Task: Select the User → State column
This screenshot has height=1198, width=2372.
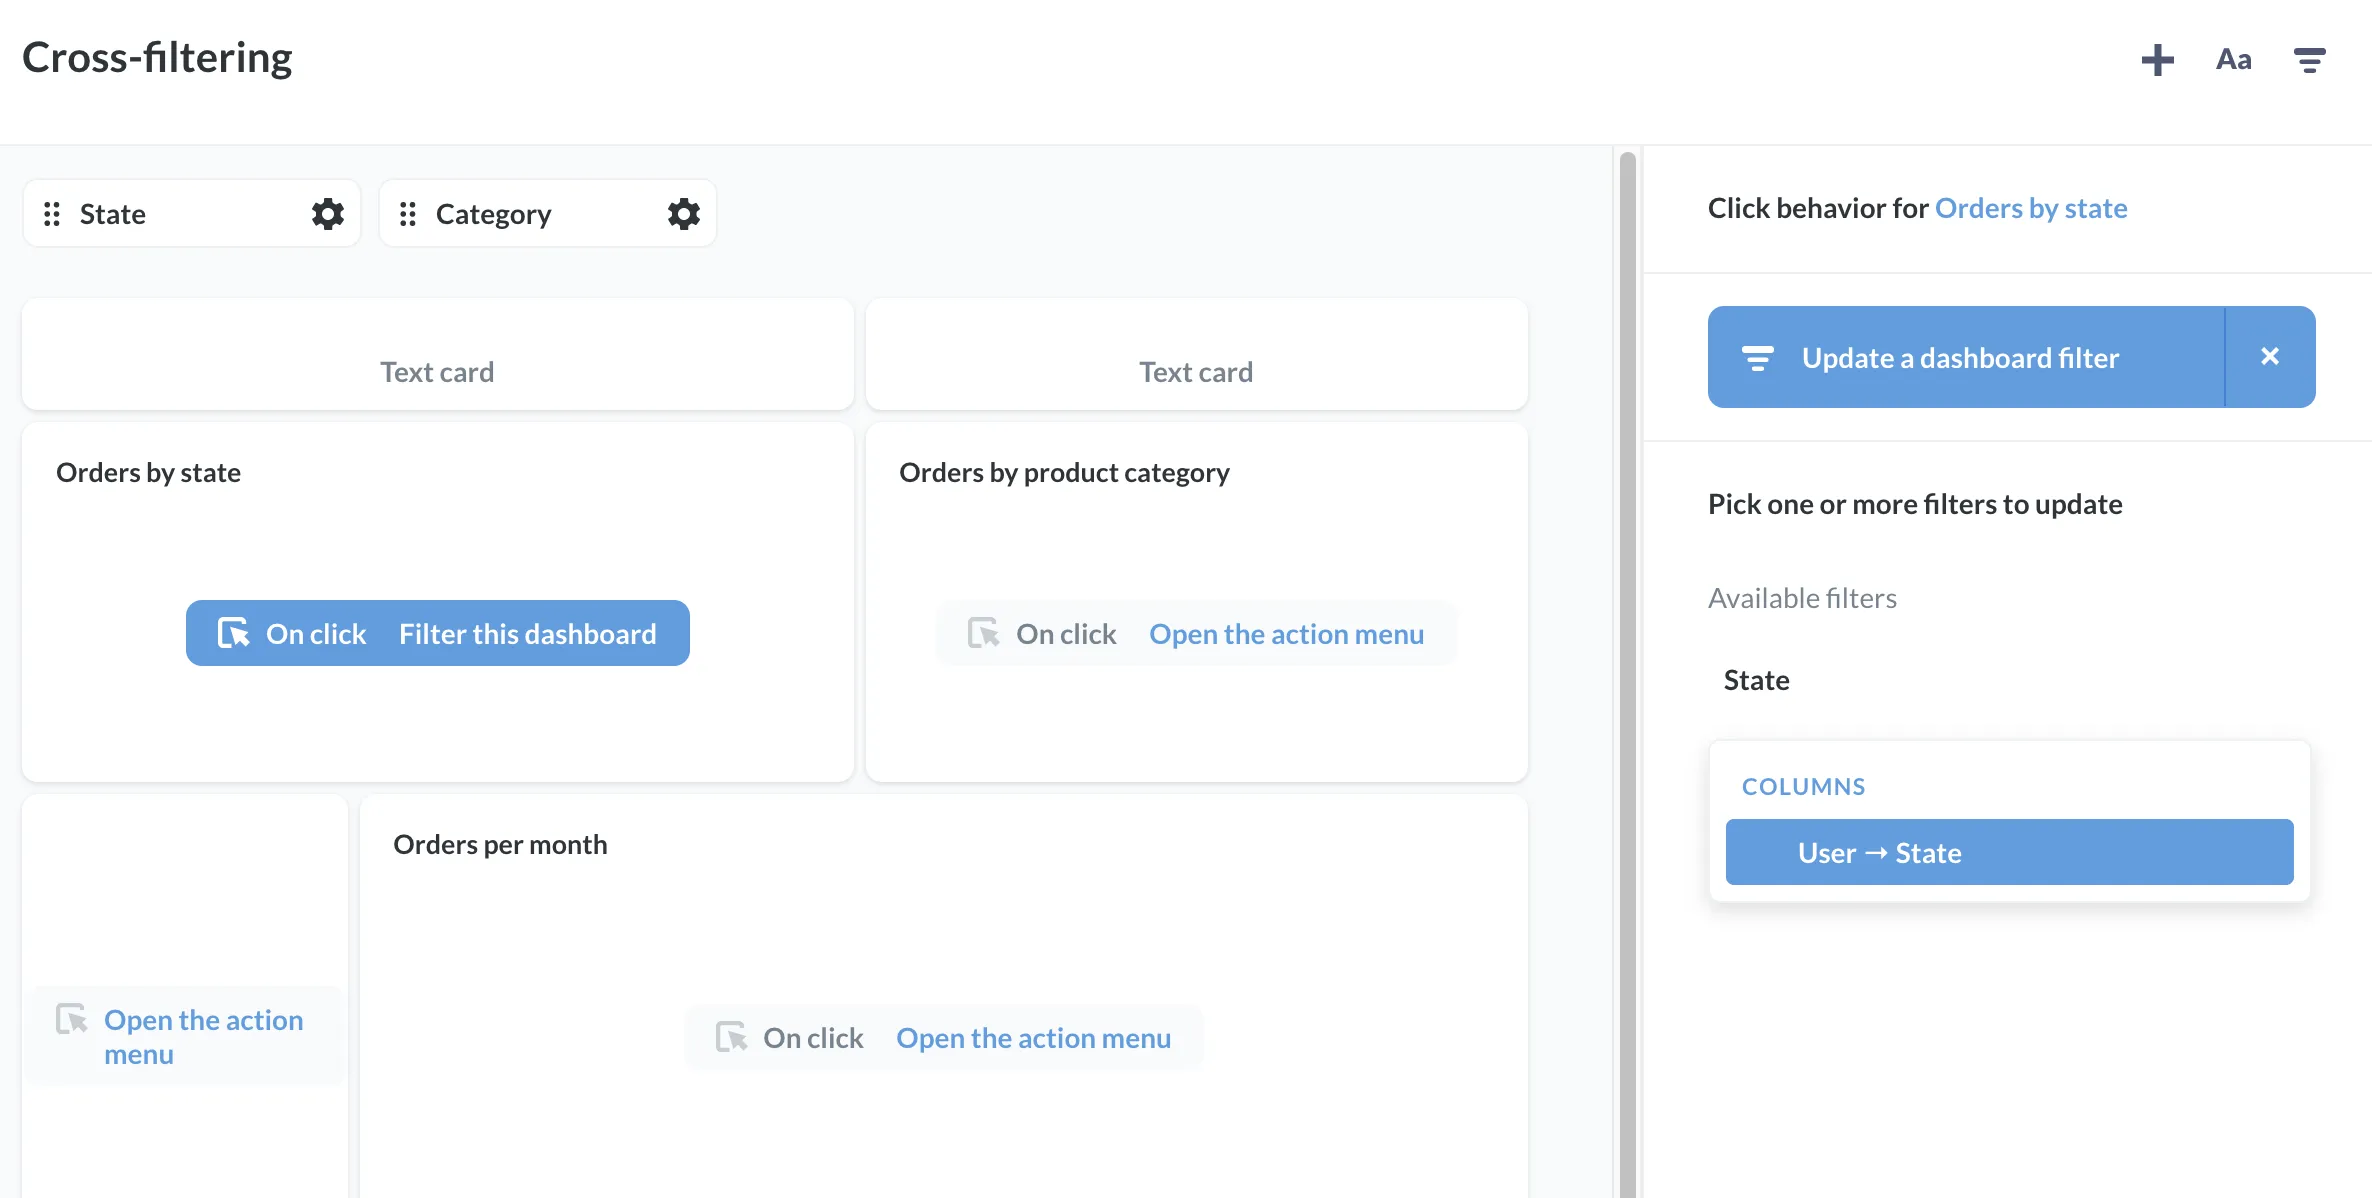Action: click(2008, 852)
